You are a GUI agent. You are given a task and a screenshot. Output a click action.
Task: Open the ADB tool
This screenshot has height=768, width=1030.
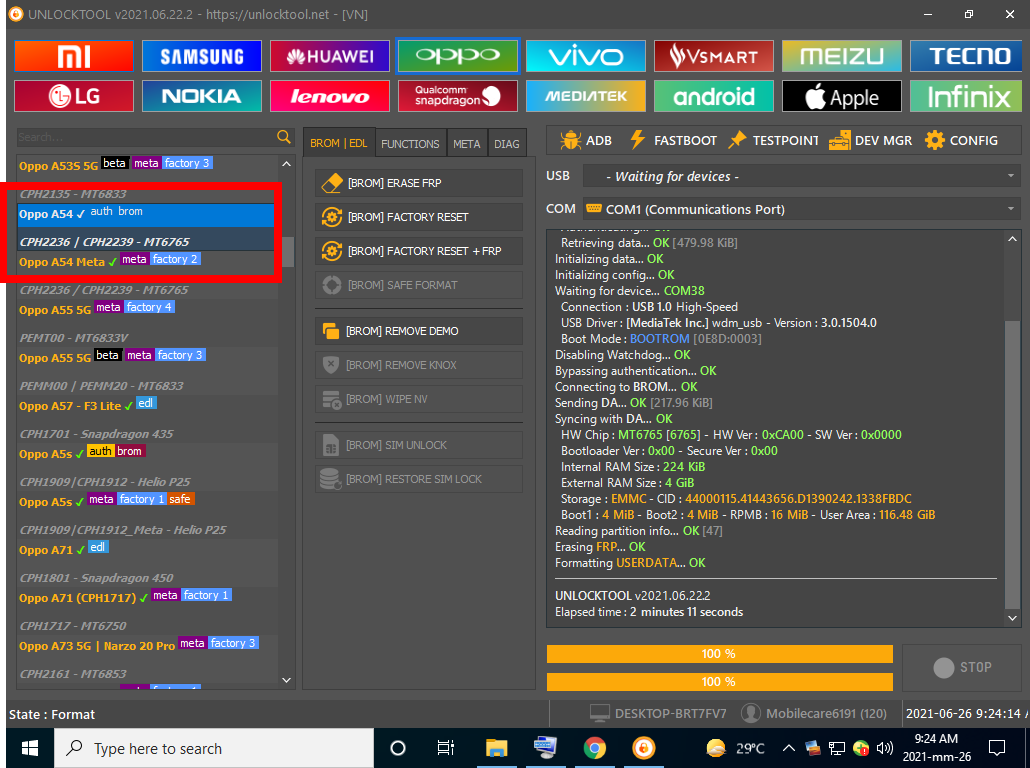click(586, 141)
